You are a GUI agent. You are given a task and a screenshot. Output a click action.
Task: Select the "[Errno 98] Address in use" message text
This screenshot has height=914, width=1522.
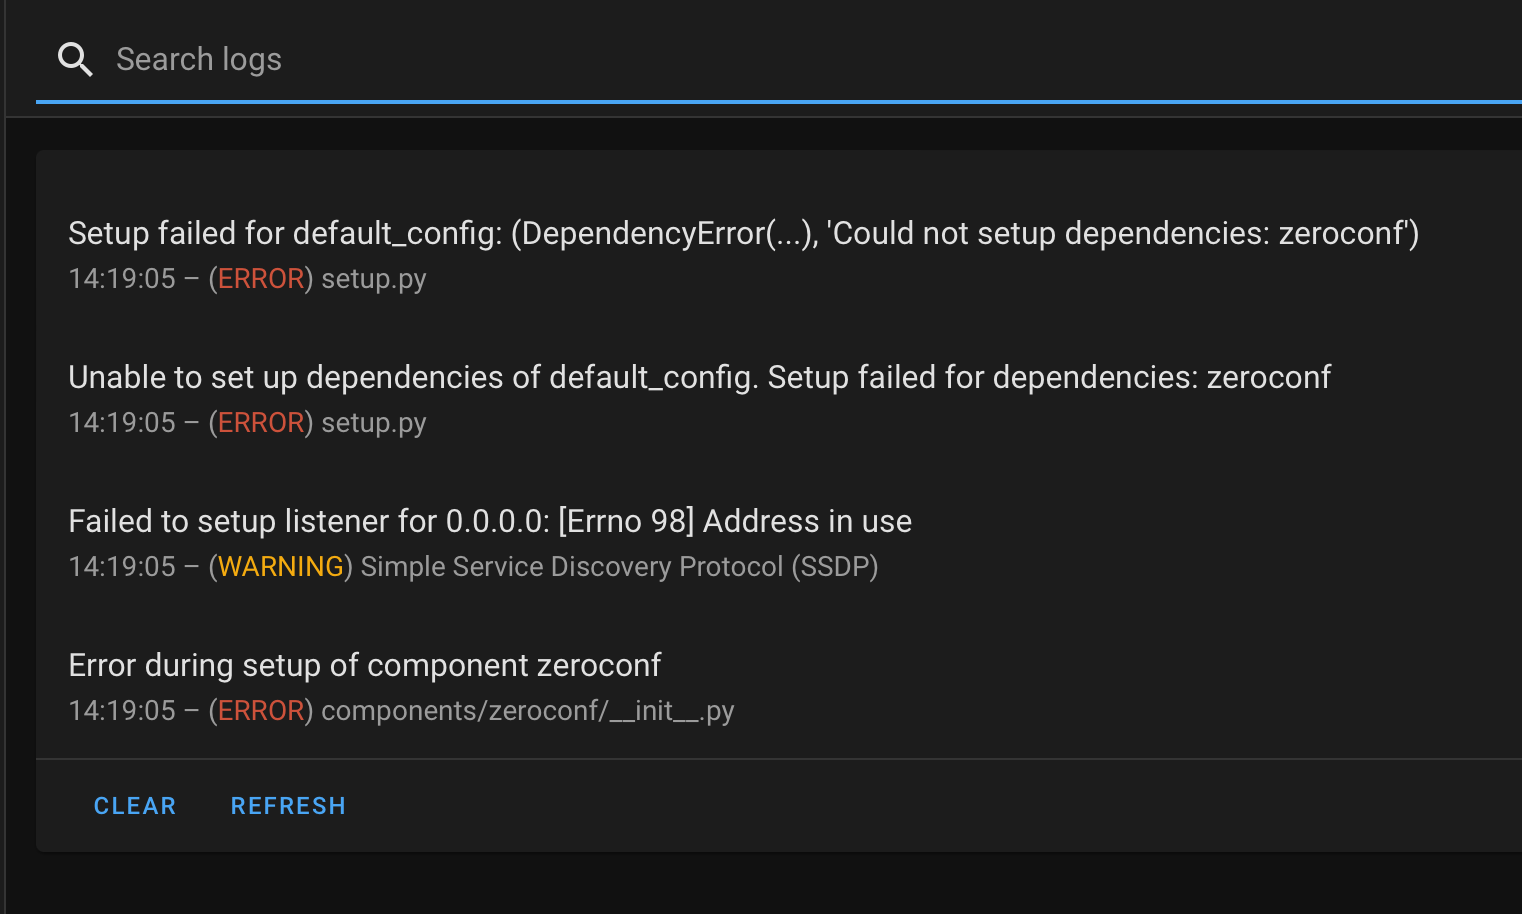738,521
